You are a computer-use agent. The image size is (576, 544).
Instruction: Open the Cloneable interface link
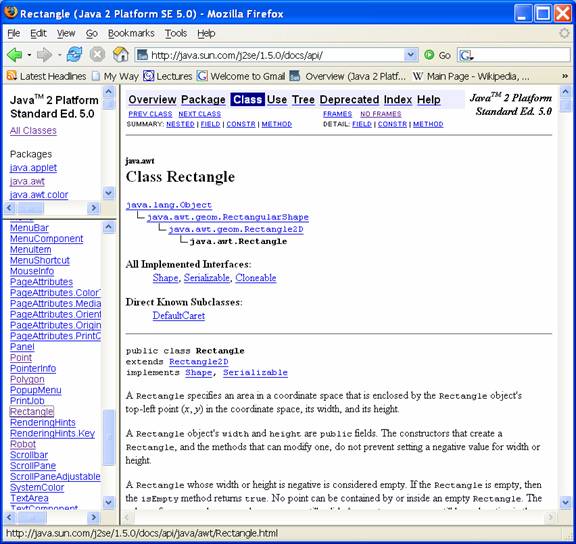256,278
